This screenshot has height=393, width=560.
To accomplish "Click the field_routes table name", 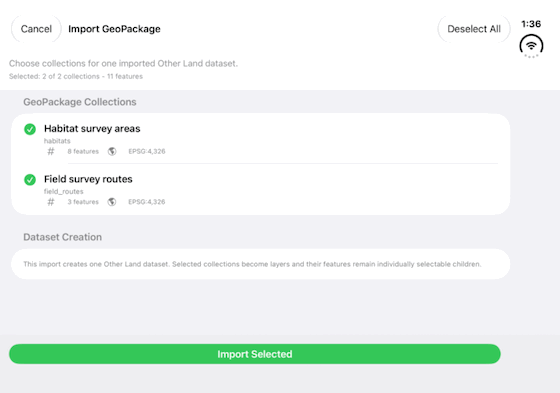I will coord(64,191).
